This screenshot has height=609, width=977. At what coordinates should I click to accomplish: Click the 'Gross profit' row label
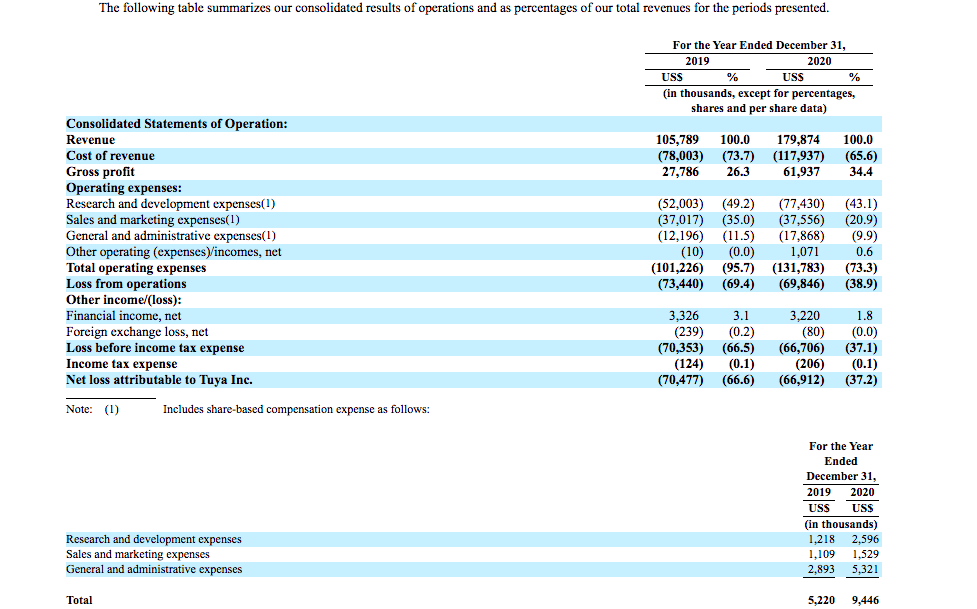(x=100, y=172)
